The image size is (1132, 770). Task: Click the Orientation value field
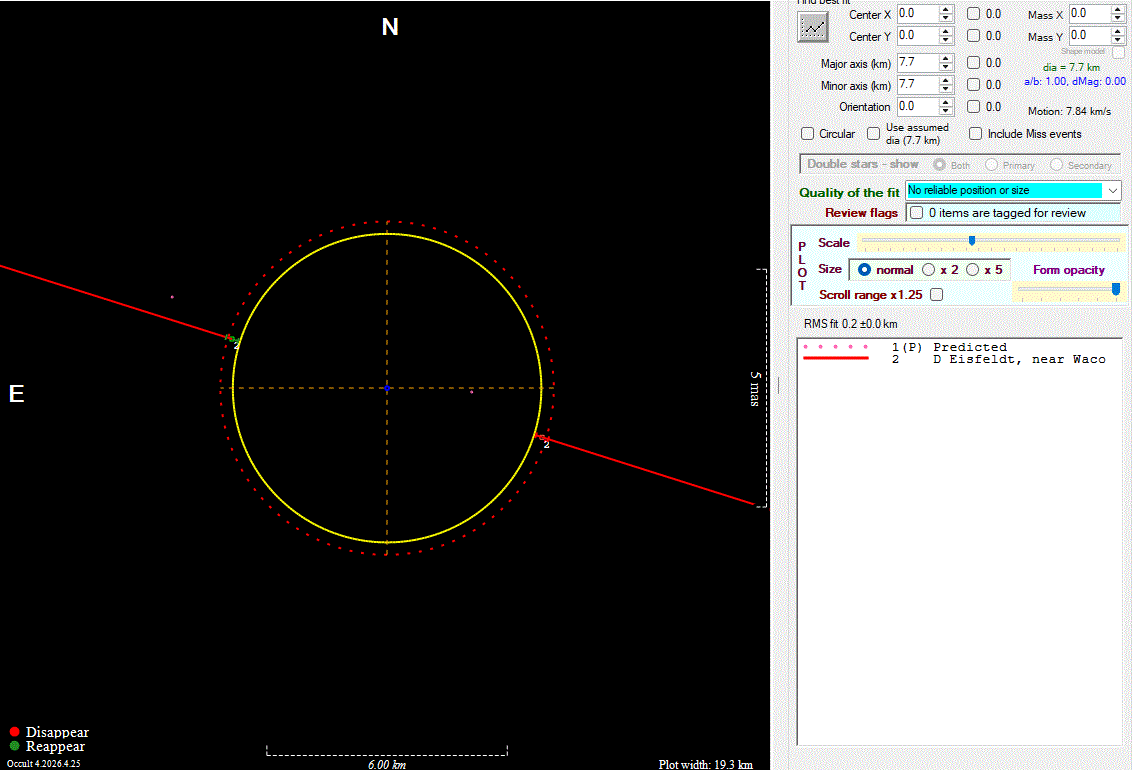point(917,106)
